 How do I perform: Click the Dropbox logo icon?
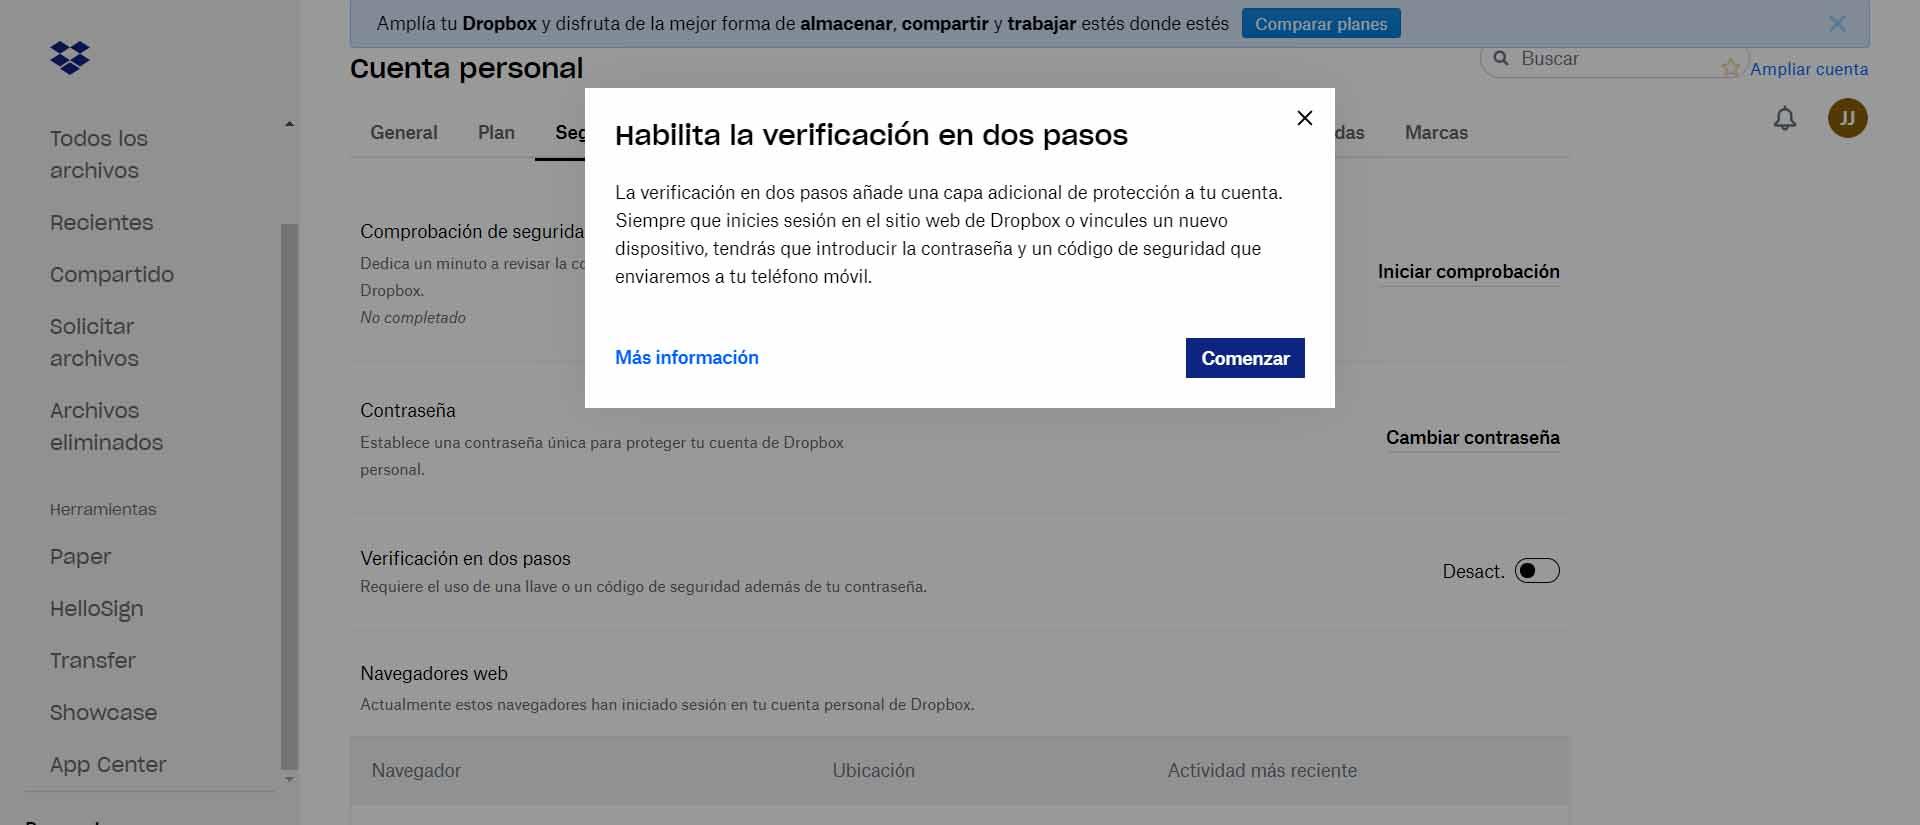click(x=70, y=58)
